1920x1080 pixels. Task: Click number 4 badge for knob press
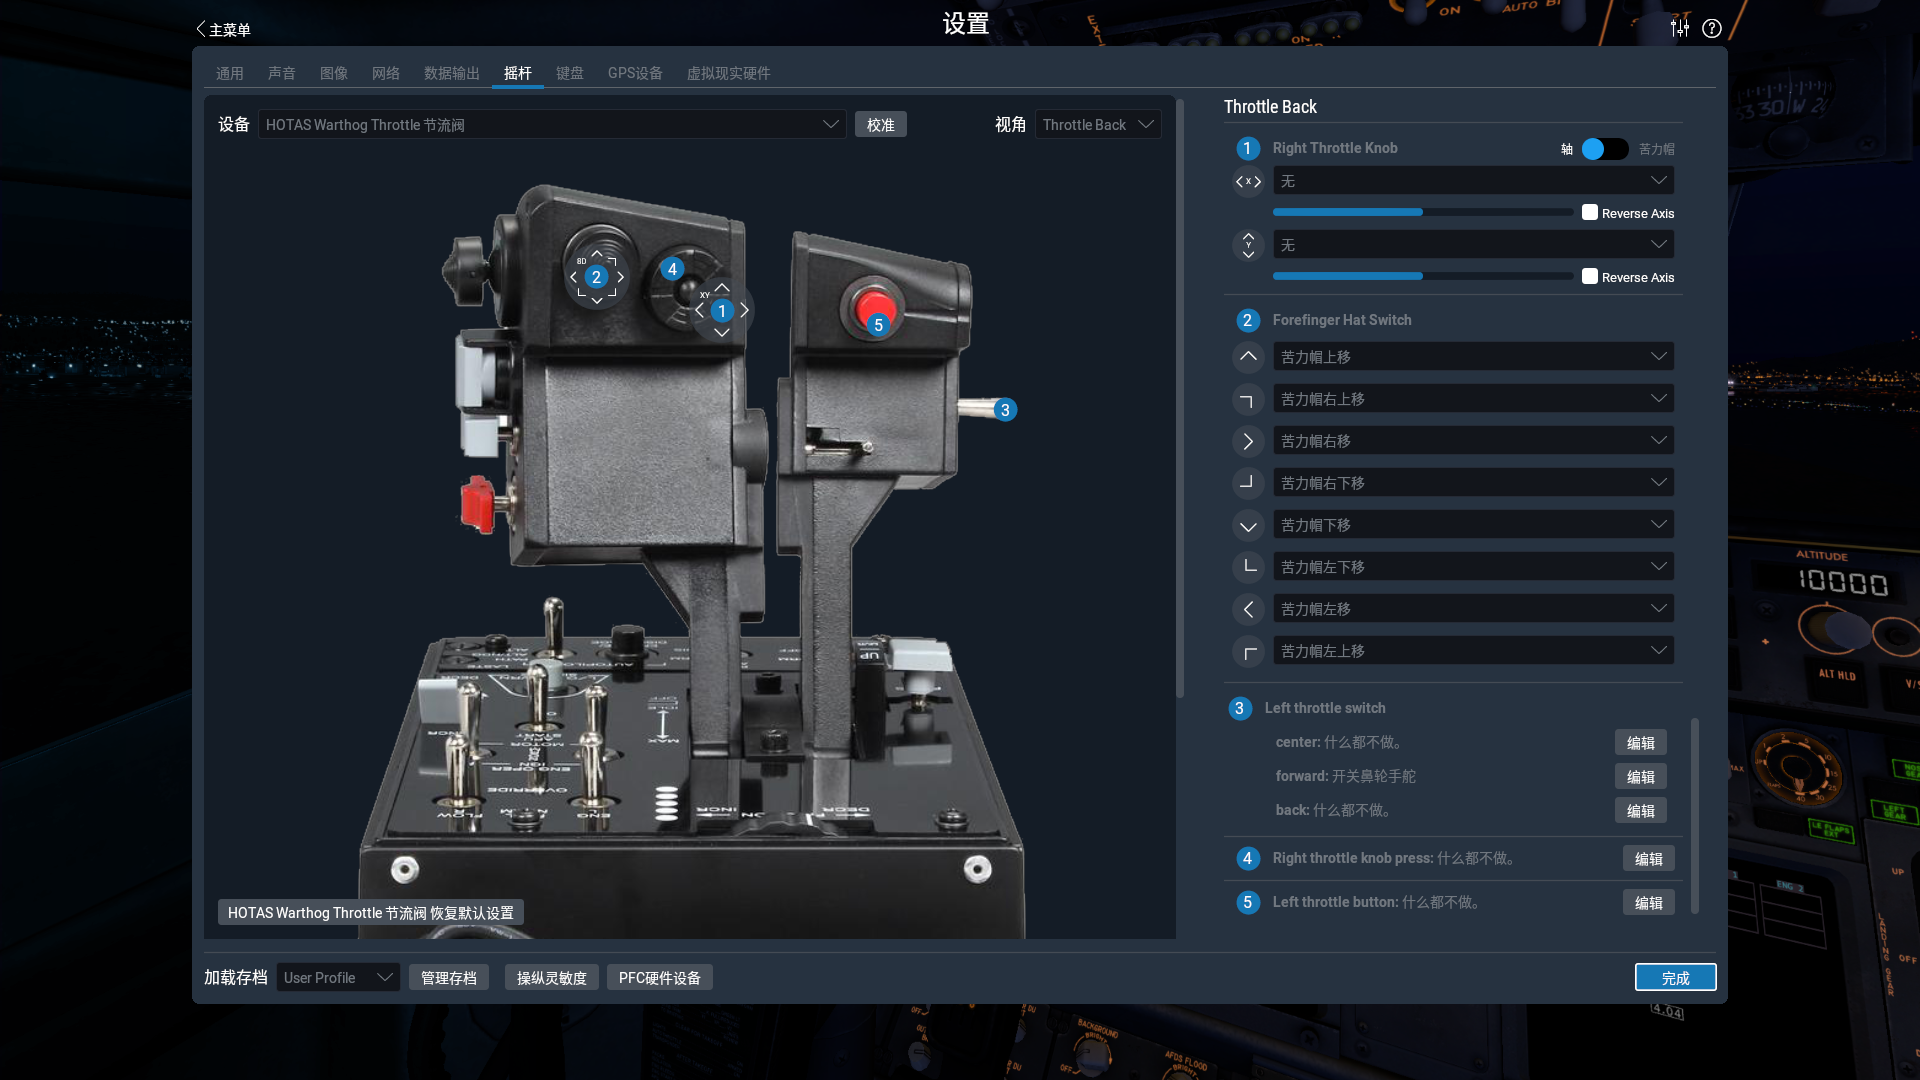pyautogui.click(x=1247, y=859)
